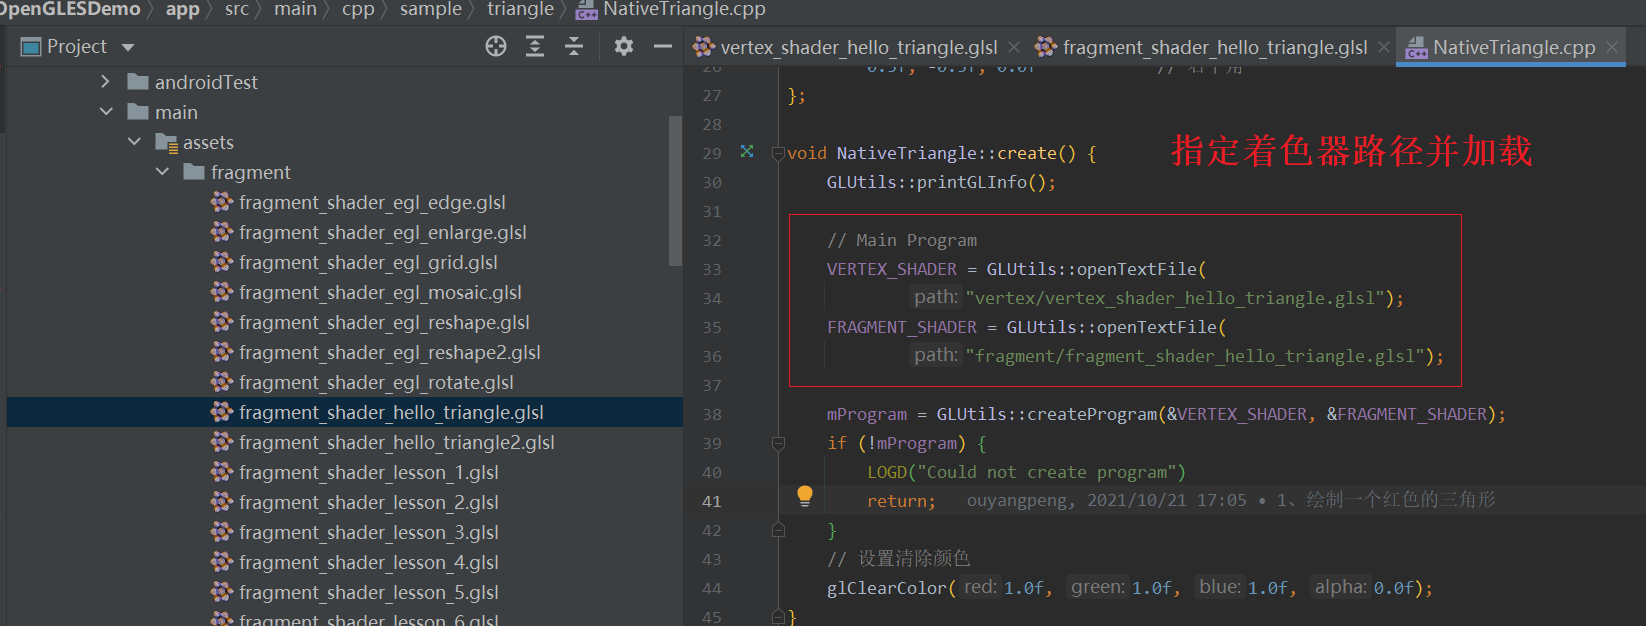The width and height of the screenshot is (1646, 626).
Task: Click Project panel vertical scrollbar
Action: coord(675,190)
